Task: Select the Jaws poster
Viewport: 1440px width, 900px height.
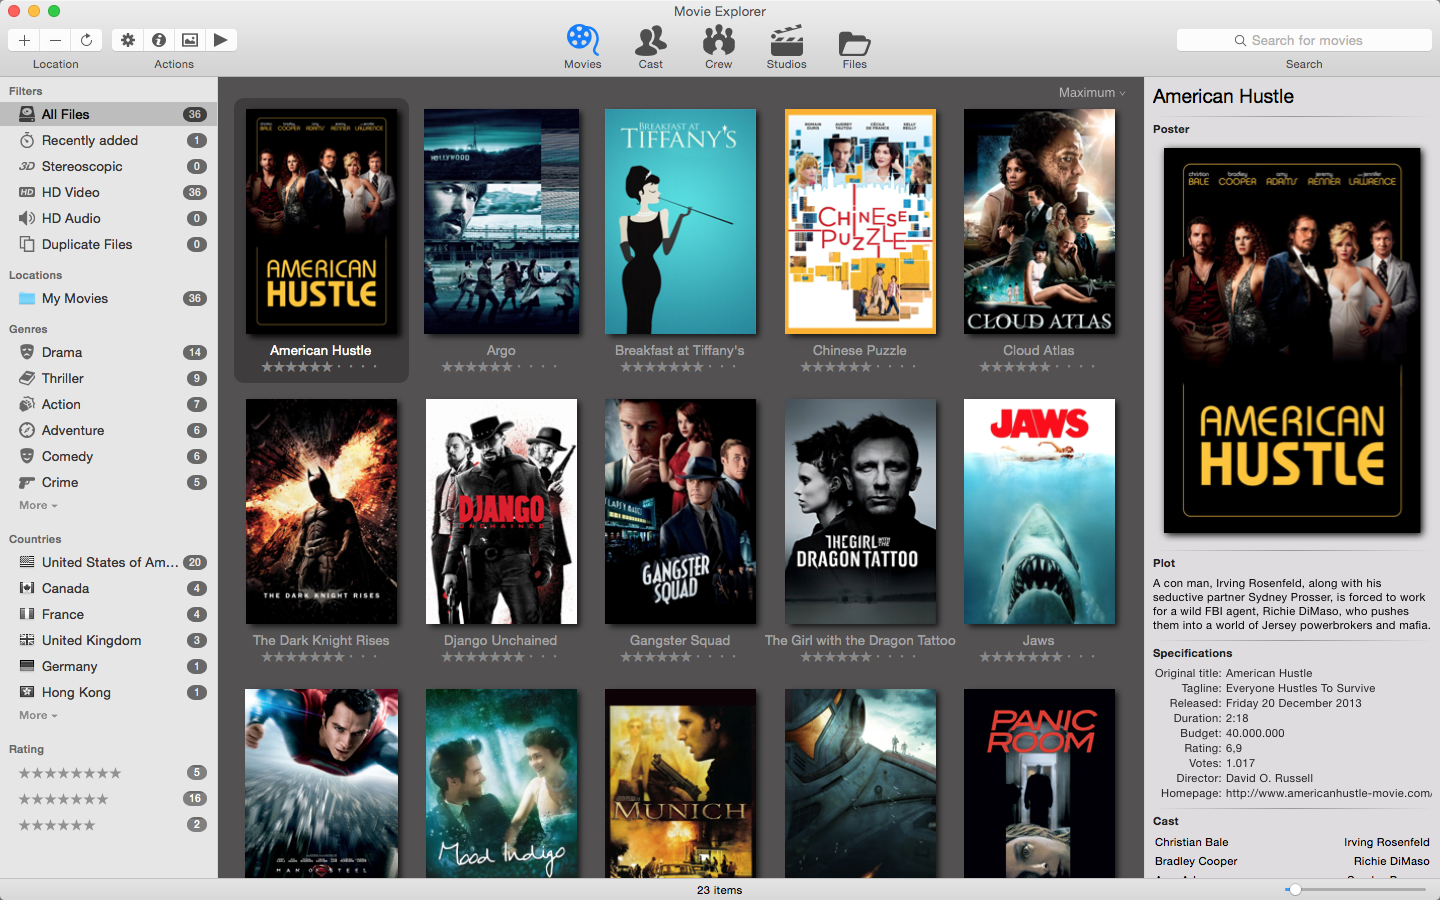Action: pyautogui.click(x=1039, y=511)
